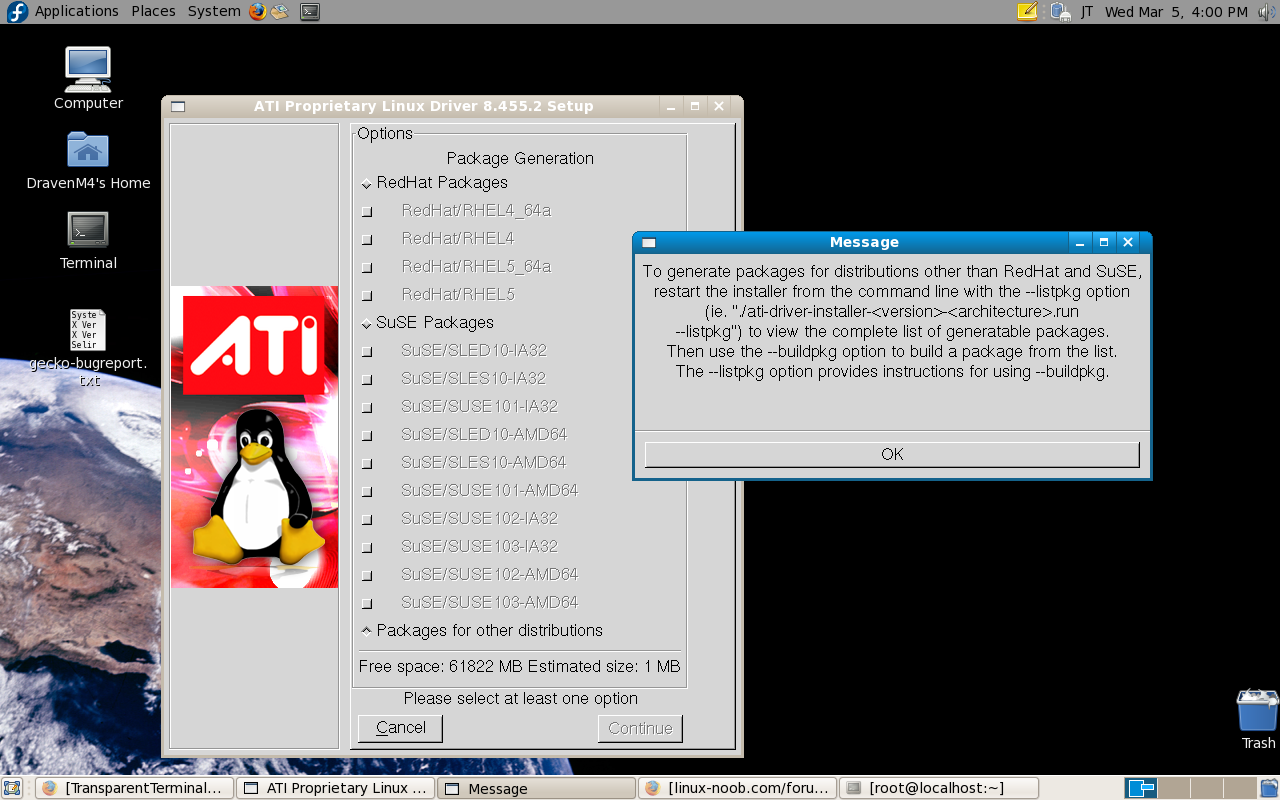
Task: Switch to ATI Proprietary Linux taskbar entry
Action: [x=336, y=788]
